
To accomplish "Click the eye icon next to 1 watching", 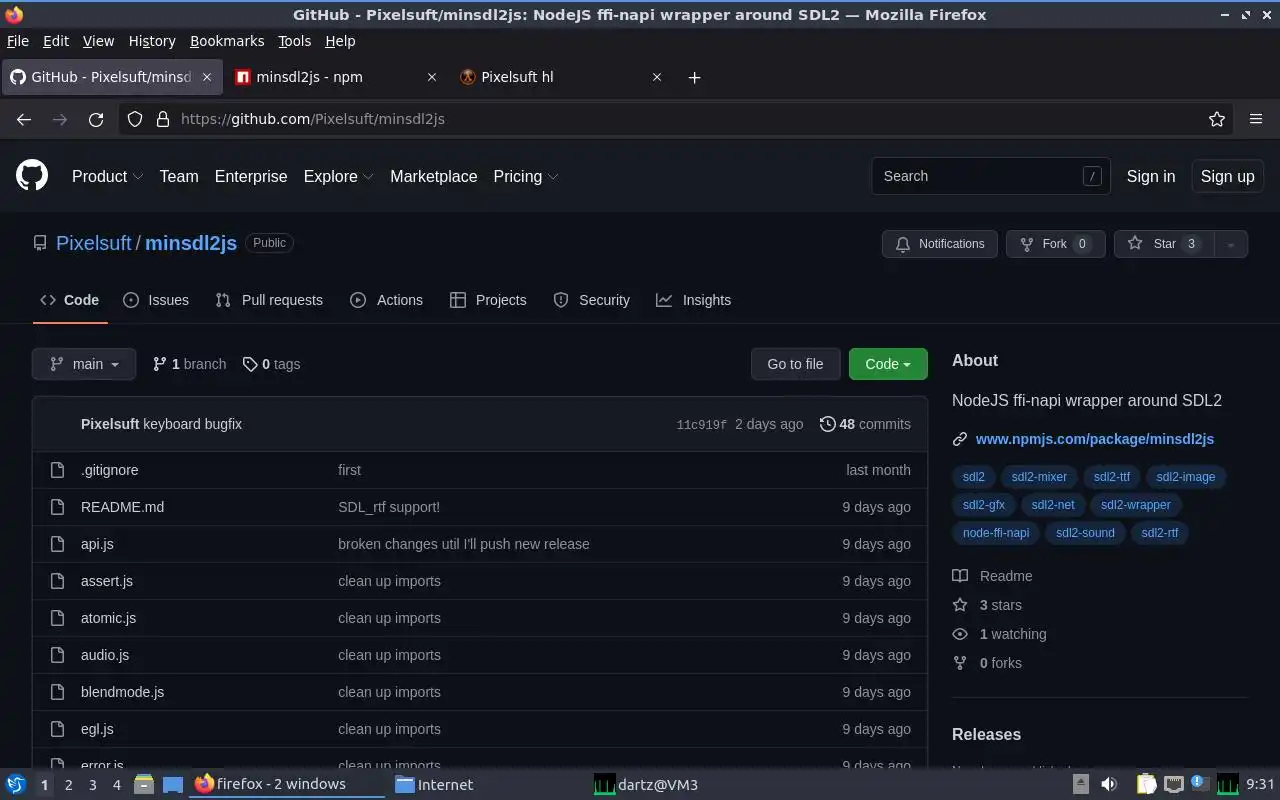I will tap(960, 634).
